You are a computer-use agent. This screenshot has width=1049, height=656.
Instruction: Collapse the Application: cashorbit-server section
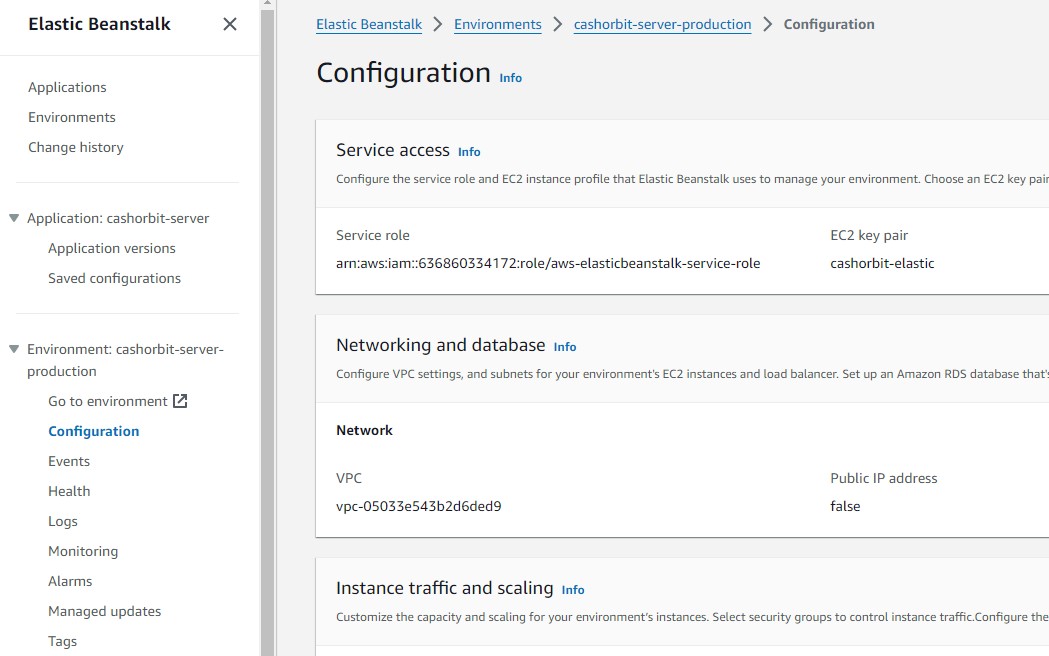coord(14,218)
